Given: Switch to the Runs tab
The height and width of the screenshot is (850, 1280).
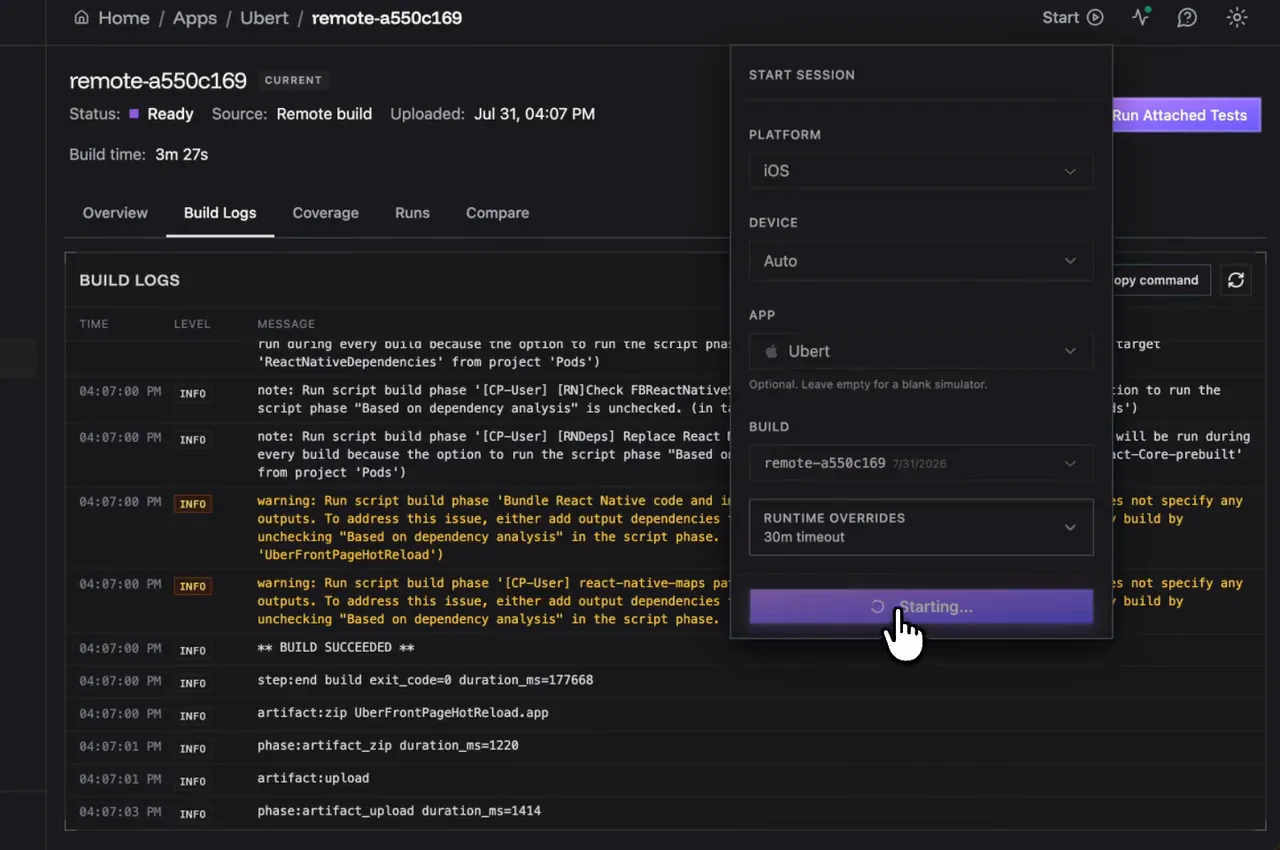Looking at the screenshot, I should click(x=412, y=213).
